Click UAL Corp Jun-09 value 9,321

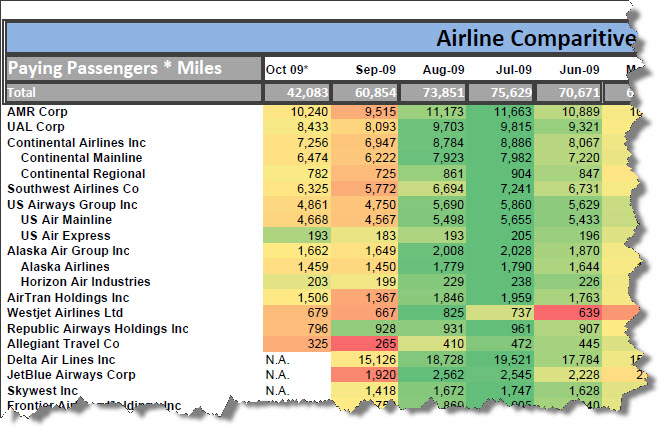(x=568, y=127)
